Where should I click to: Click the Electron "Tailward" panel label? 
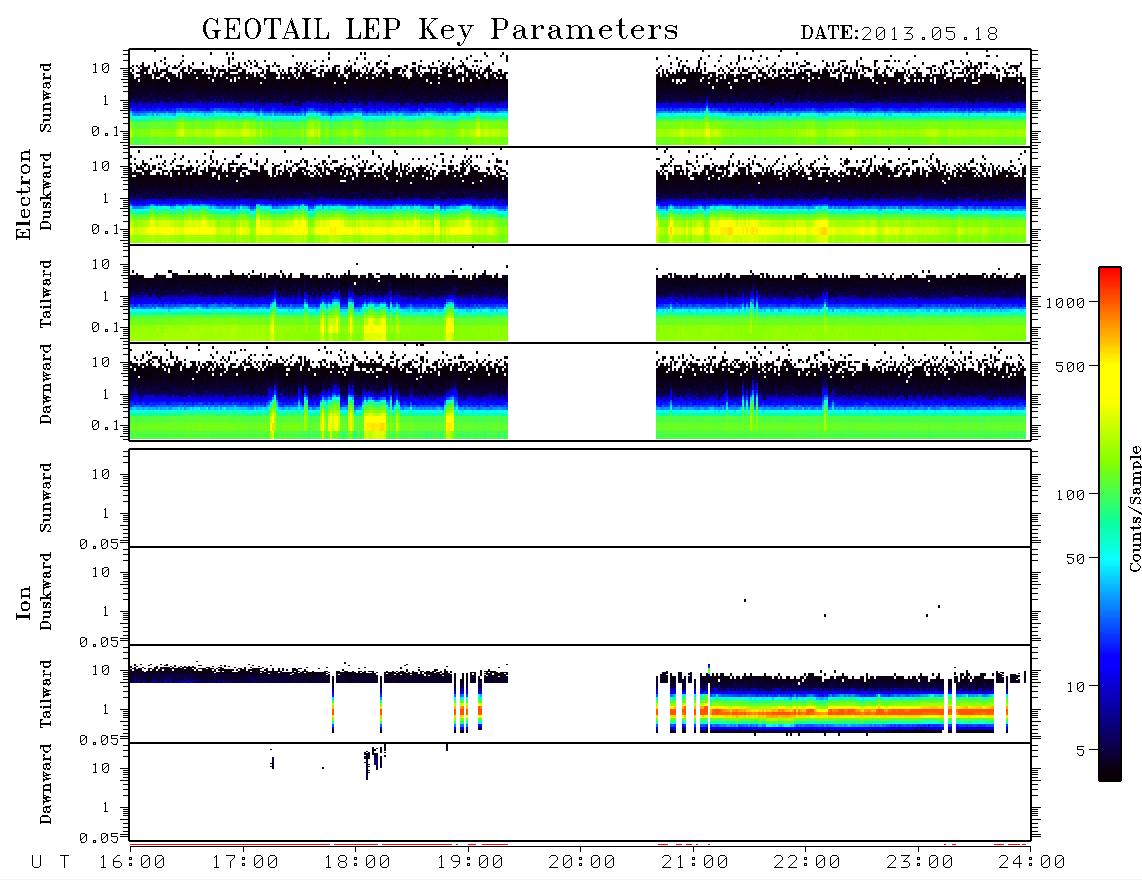[x=46, y=294]
